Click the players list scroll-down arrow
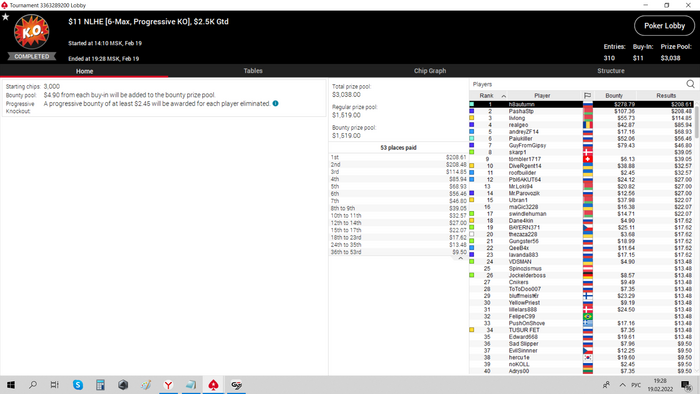This screenshot has width=700, height=394. [697, 372]
